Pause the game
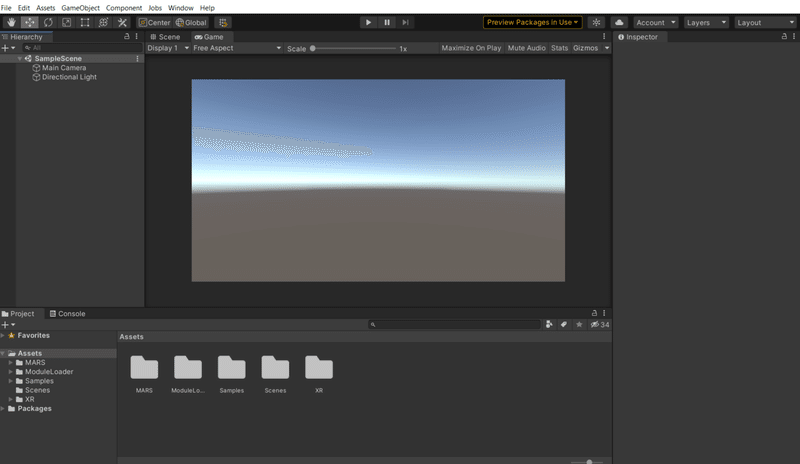 pyautogui.click(x=387, y=22)
